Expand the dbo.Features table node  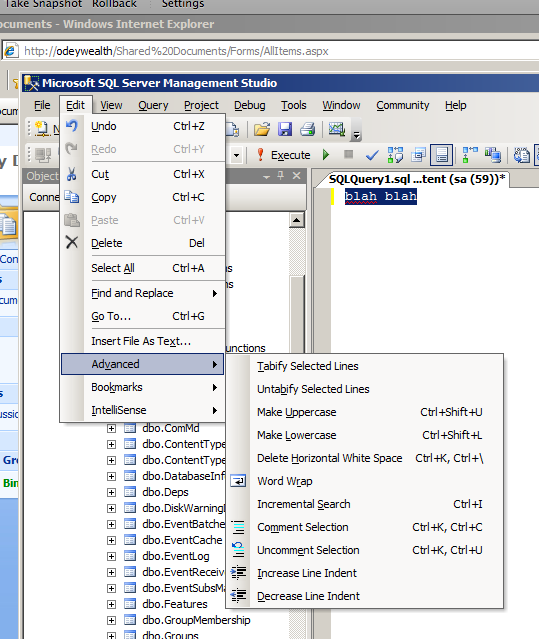pyautogui.click(x=111, y=604)
